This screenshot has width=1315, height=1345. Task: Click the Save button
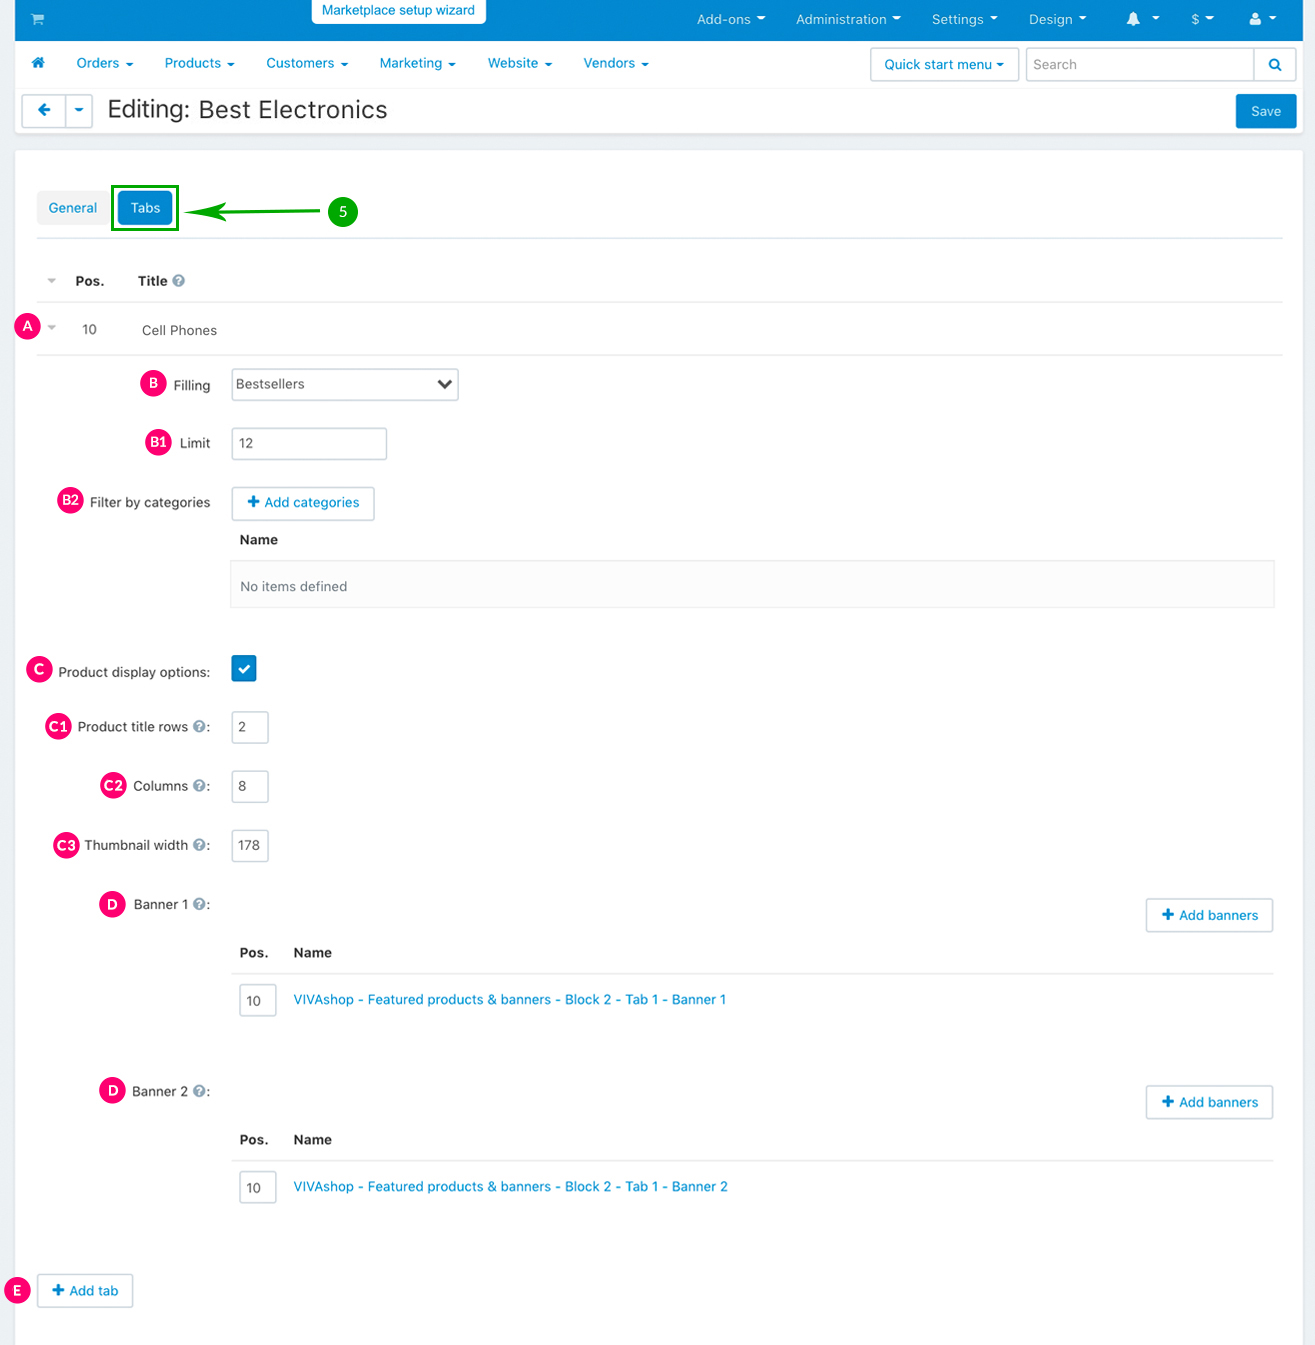pyautogui.click(x=1265, y=111)
